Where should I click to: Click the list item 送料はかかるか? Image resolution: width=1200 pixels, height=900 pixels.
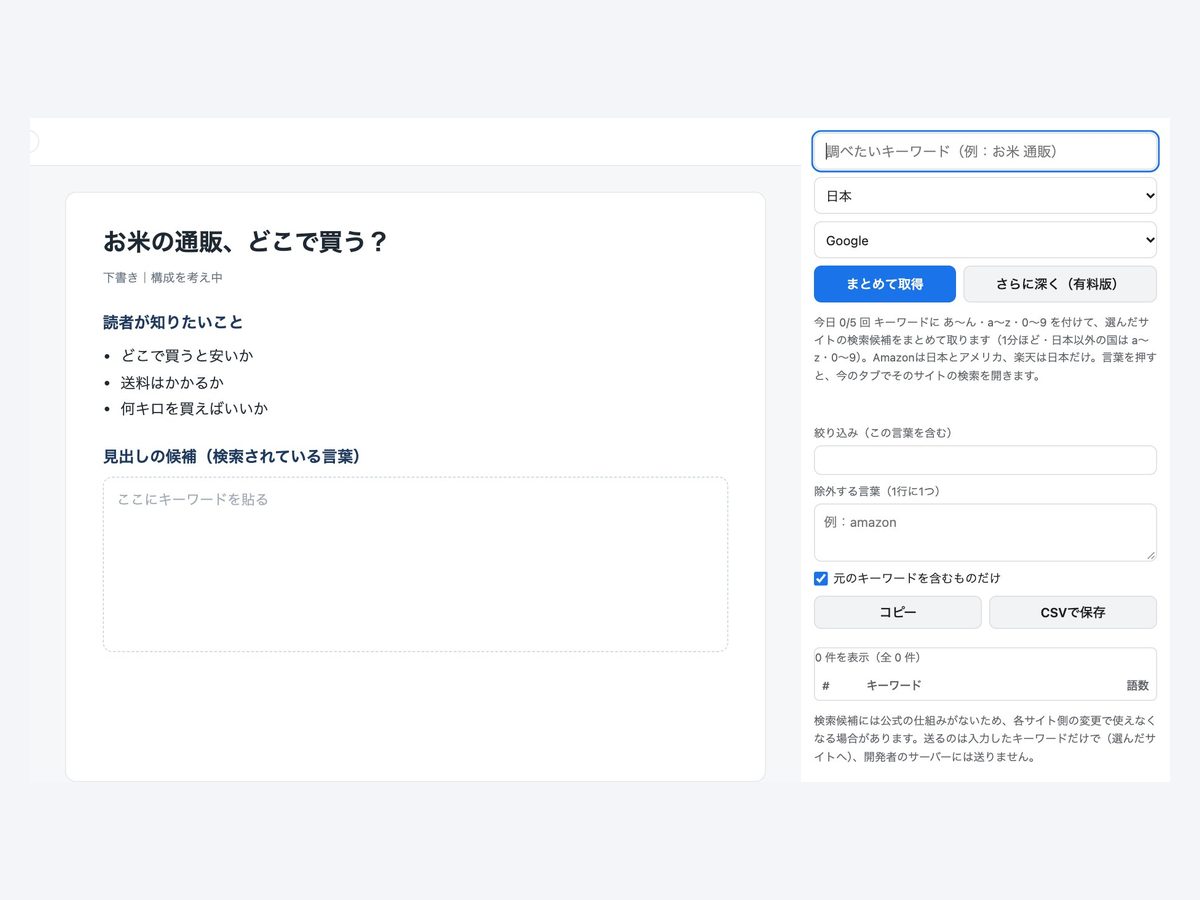click(x=172, y=382)
